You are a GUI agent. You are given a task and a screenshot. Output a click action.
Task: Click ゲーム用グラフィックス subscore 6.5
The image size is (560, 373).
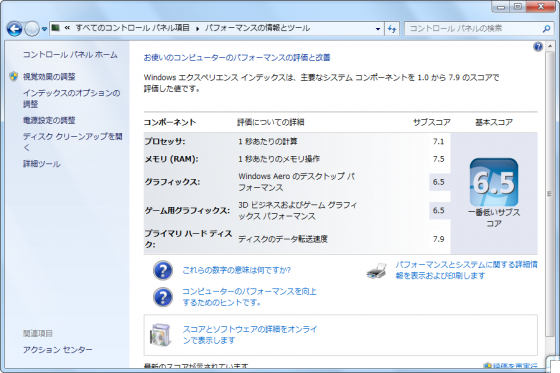click(x=439, y=210)
